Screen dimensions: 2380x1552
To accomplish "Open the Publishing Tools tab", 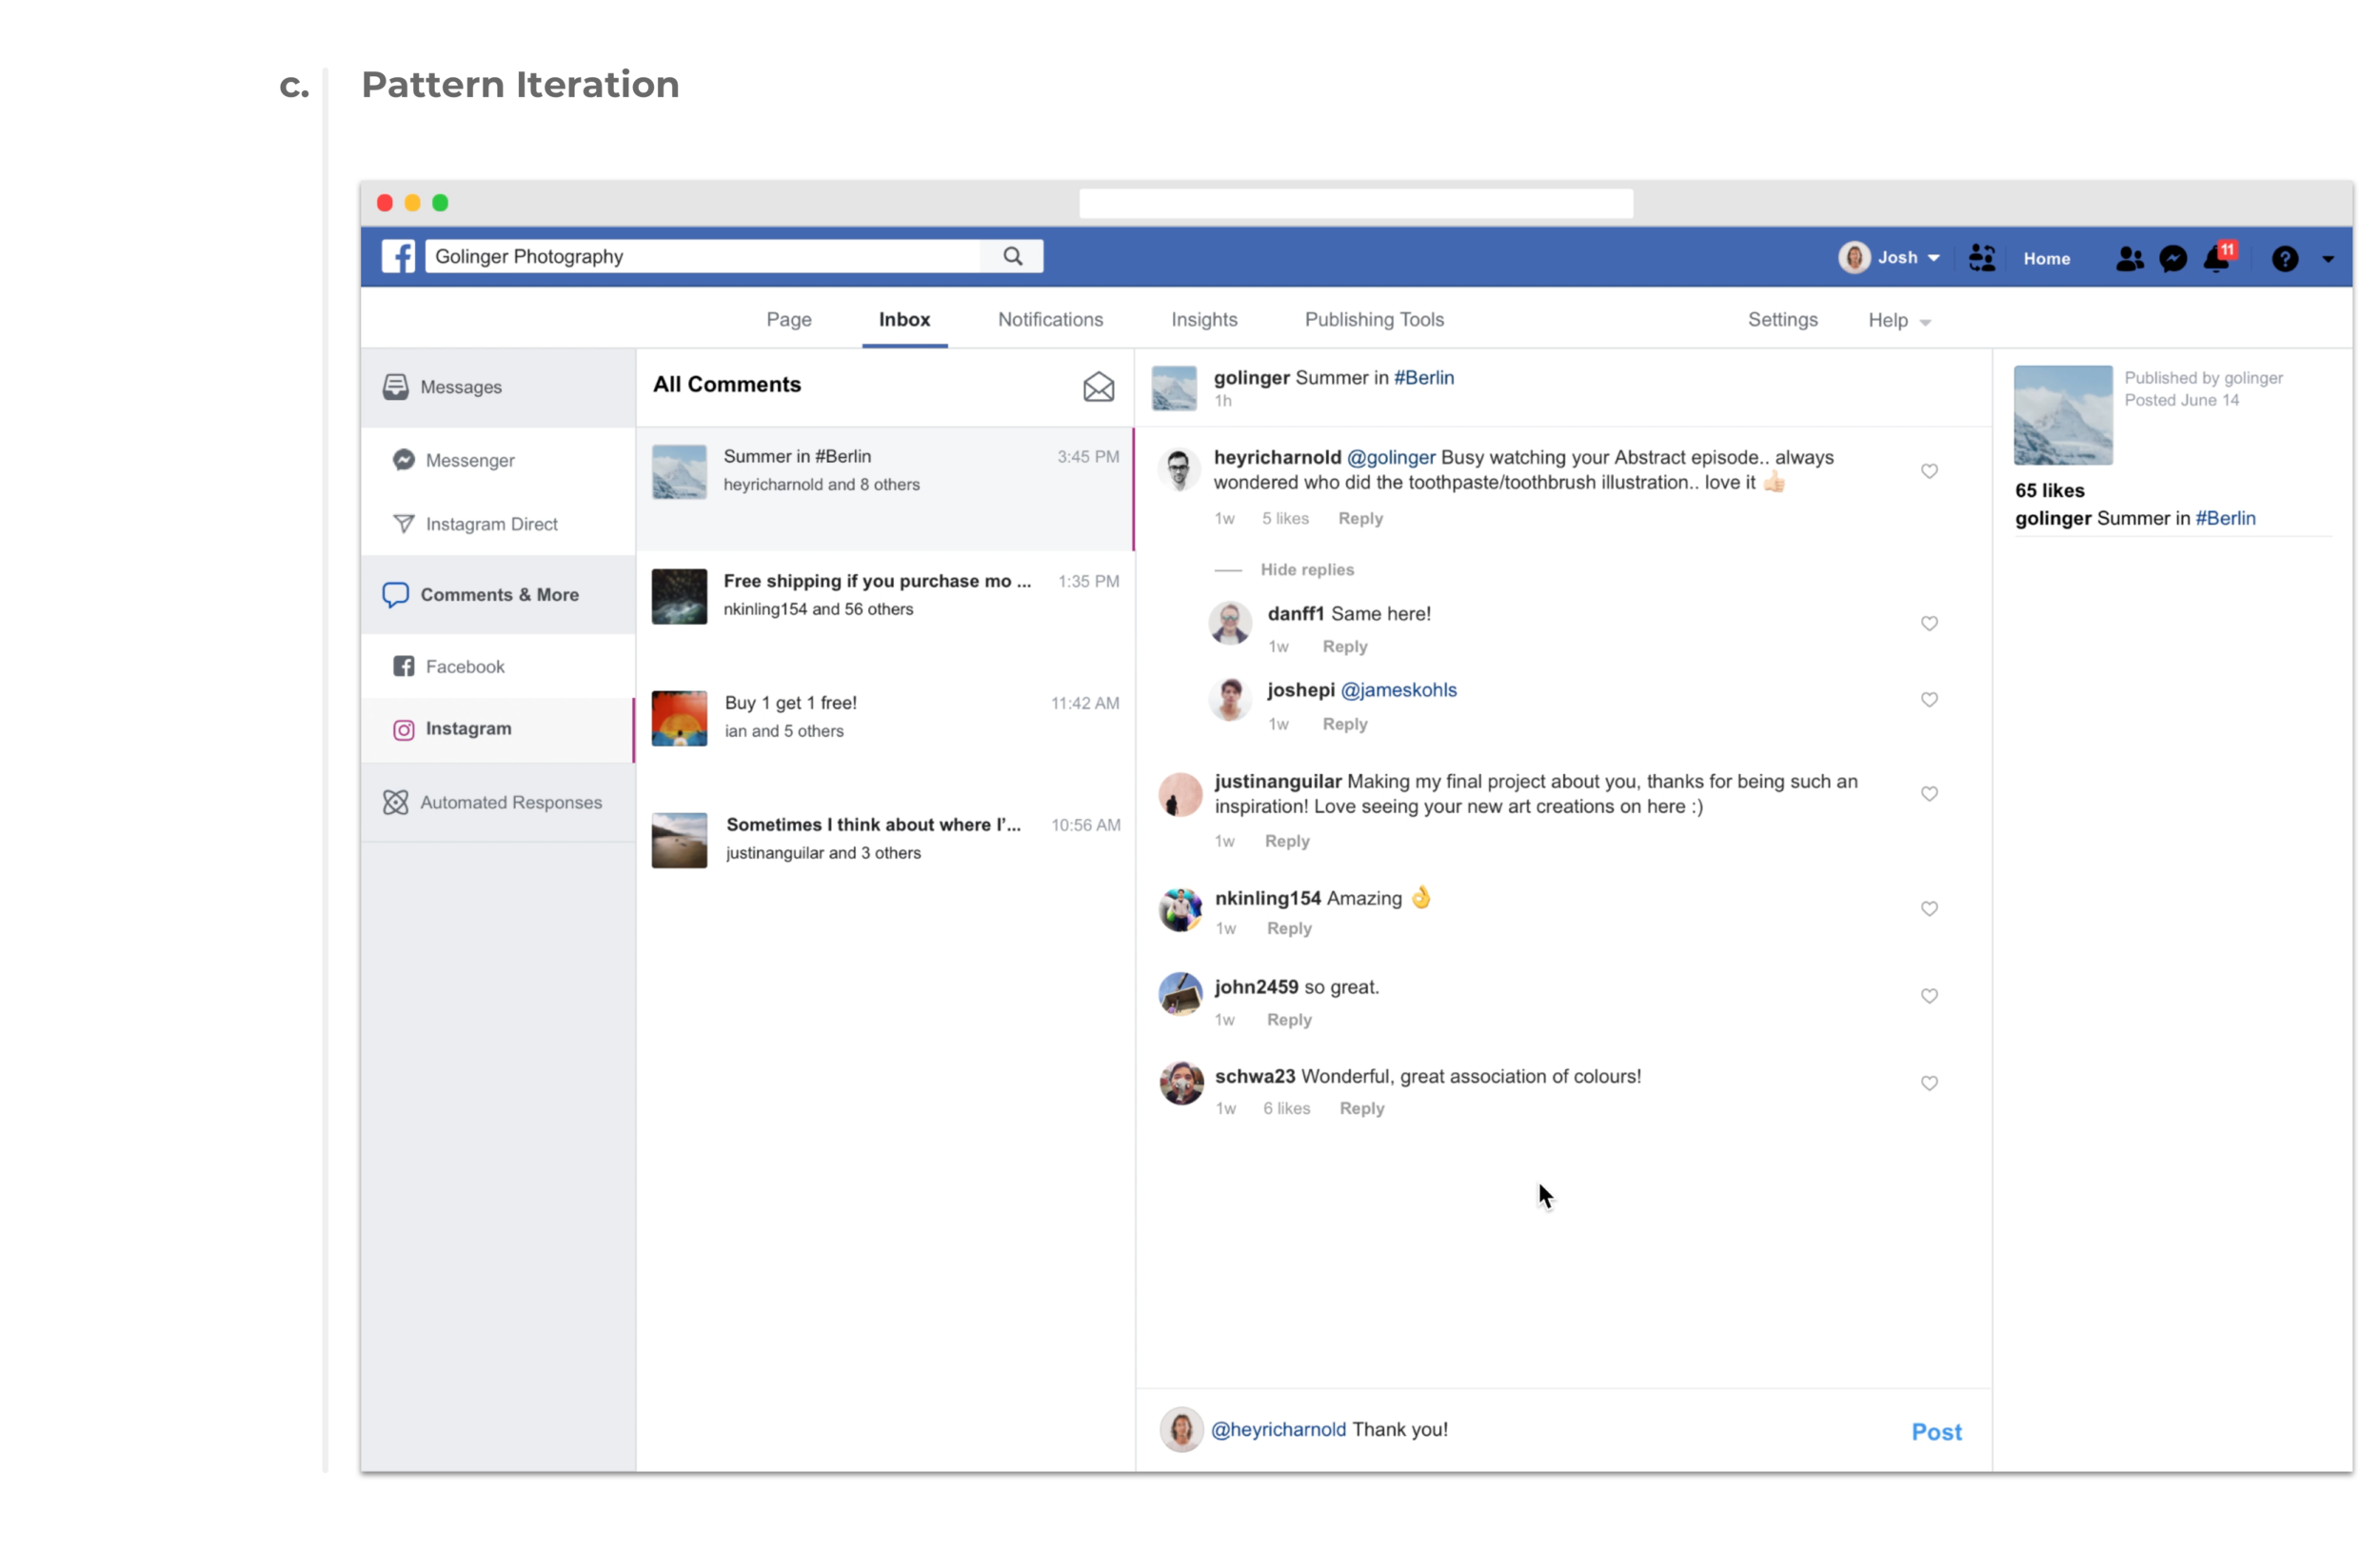I will [1373, 319].
